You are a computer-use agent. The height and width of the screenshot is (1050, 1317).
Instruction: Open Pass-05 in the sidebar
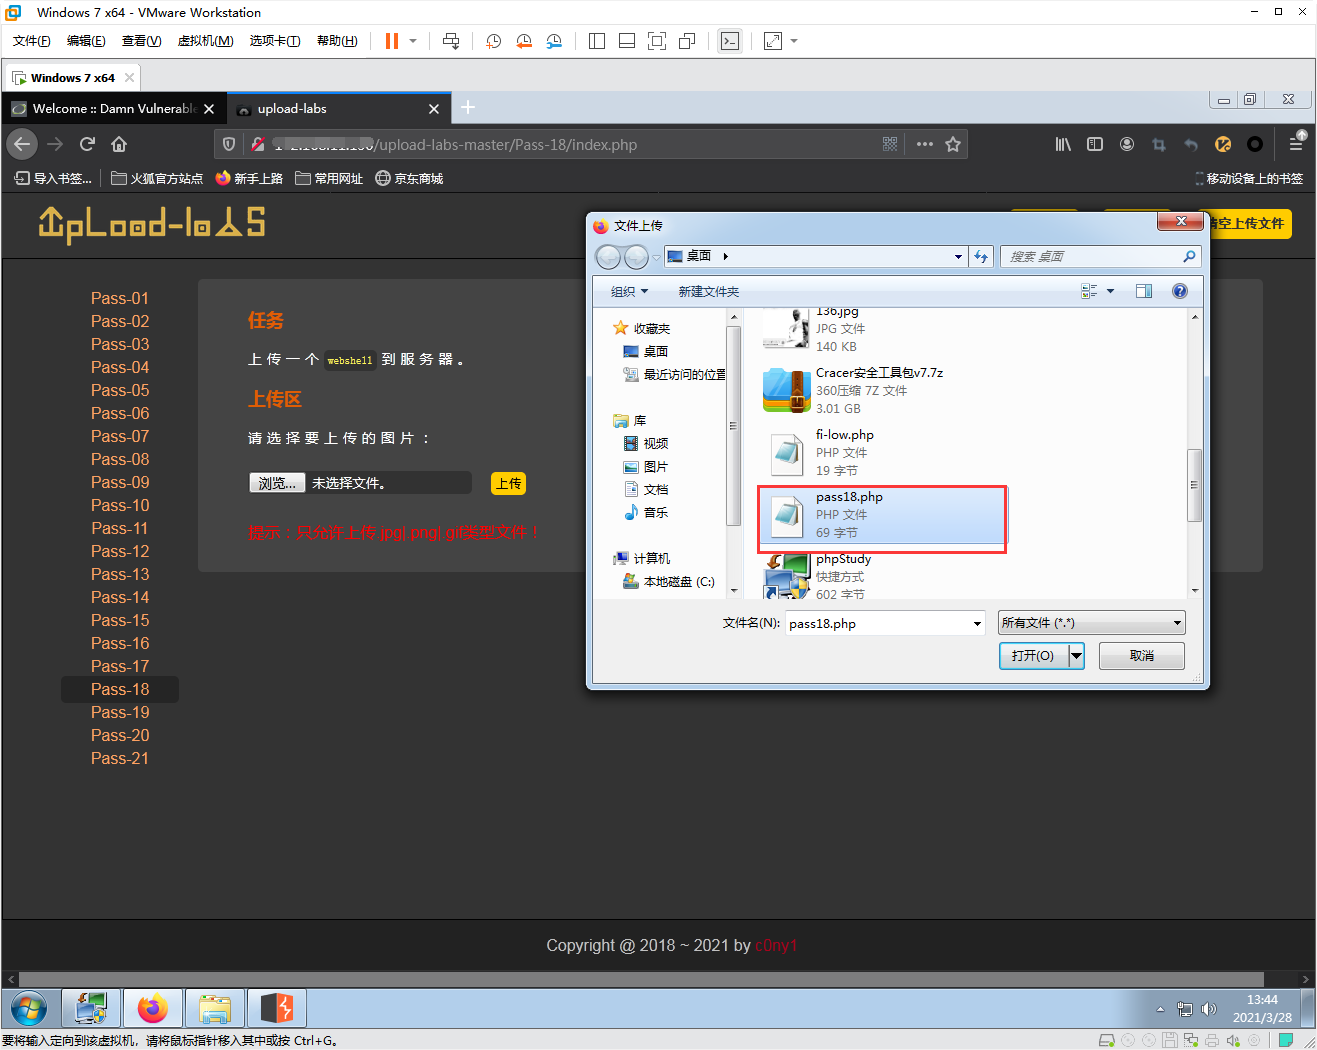[119, 390]
